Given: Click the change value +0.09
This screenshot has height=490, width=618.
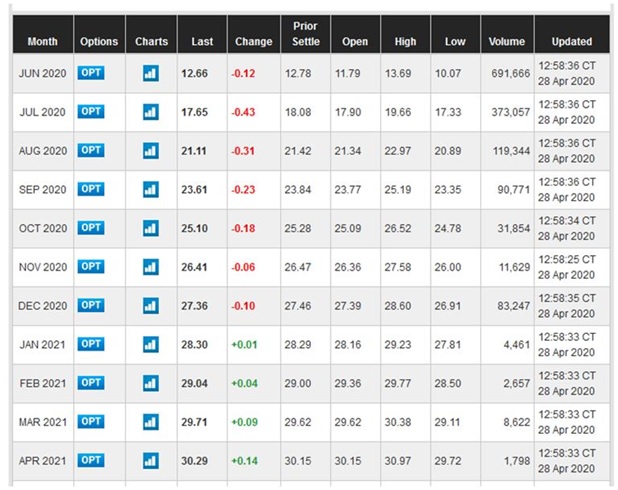Looking at the screenshot, I should pos(244,422).
